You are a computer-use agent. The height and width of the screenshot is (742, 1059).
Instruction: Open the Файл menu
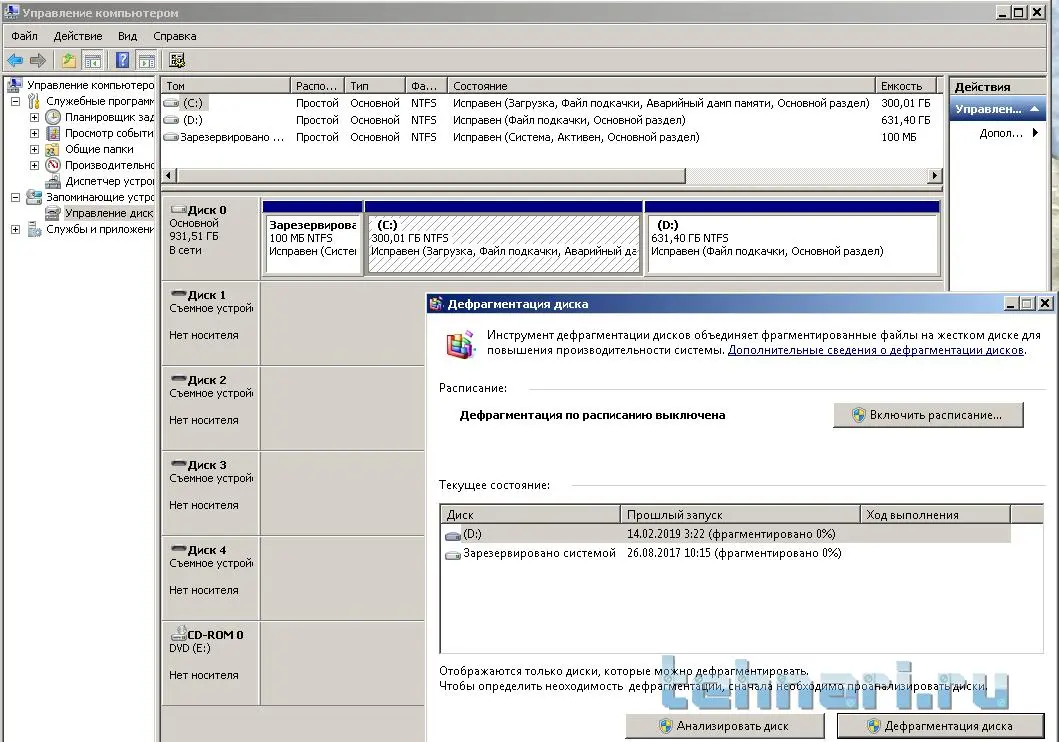(x=24, y=36)
